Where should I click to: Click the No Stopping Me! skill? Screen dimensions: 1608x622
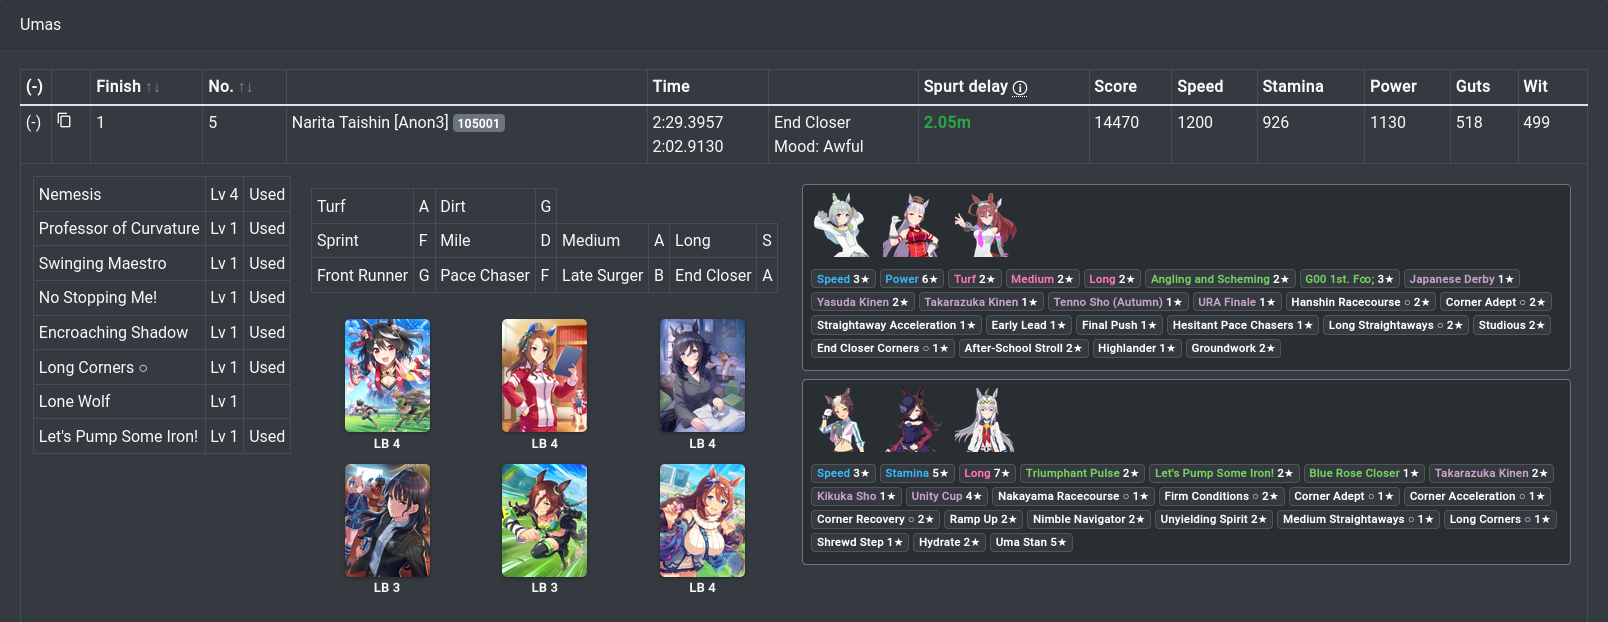click(x=98, y=298)
